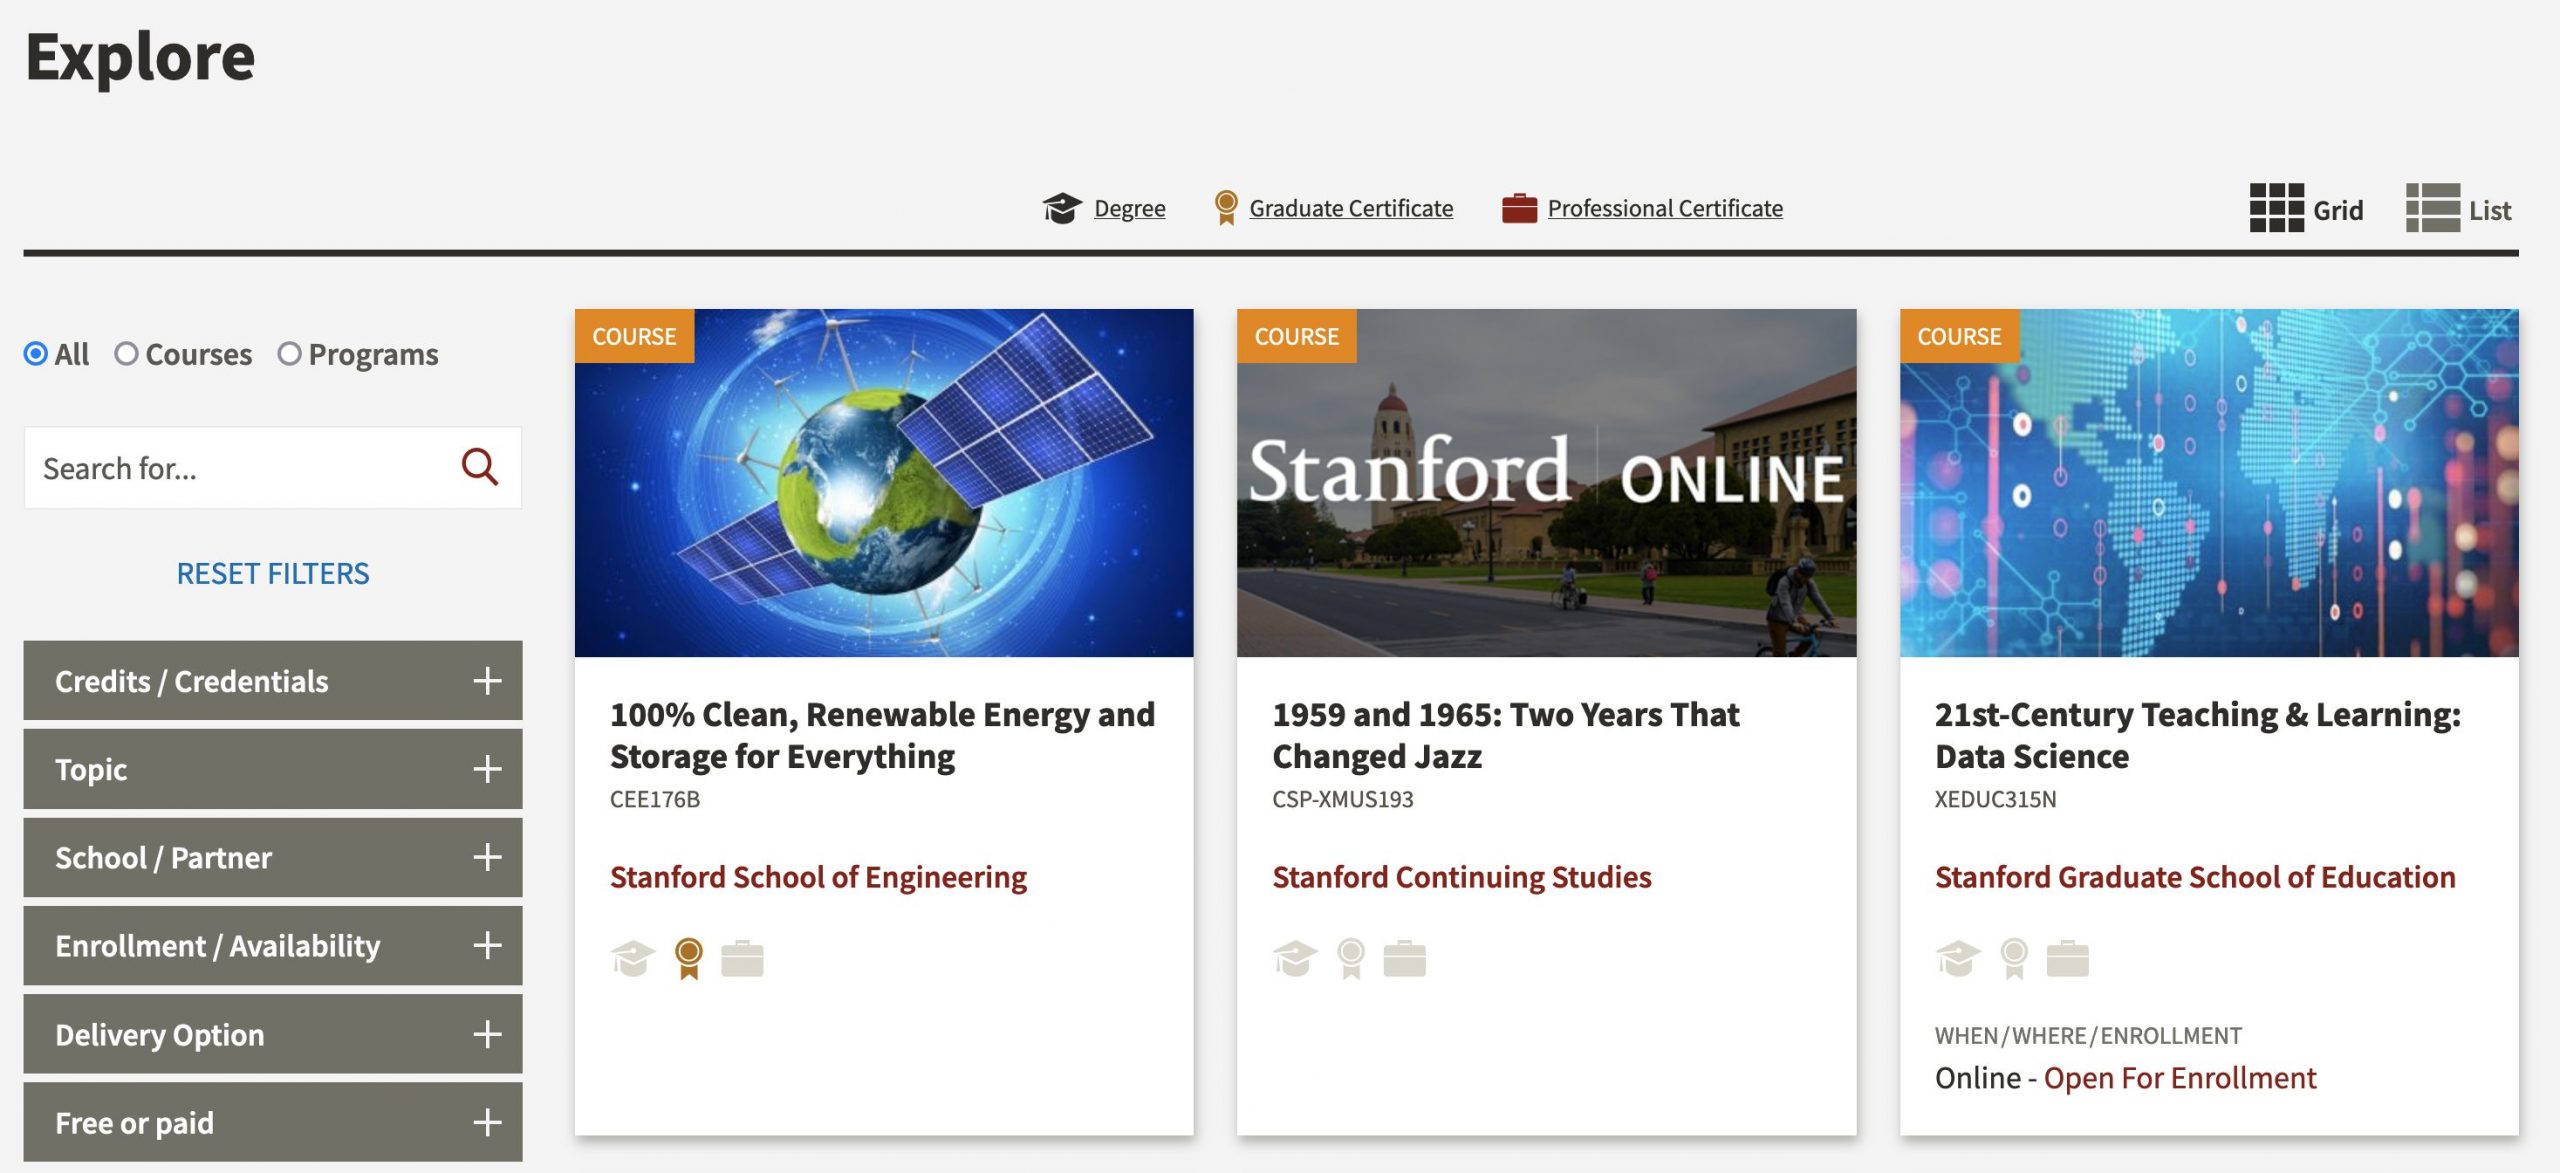Screen dimensions: 2560x1173
Task: Click Stanford Graduate School of Education link
Action: (2195, 877)
